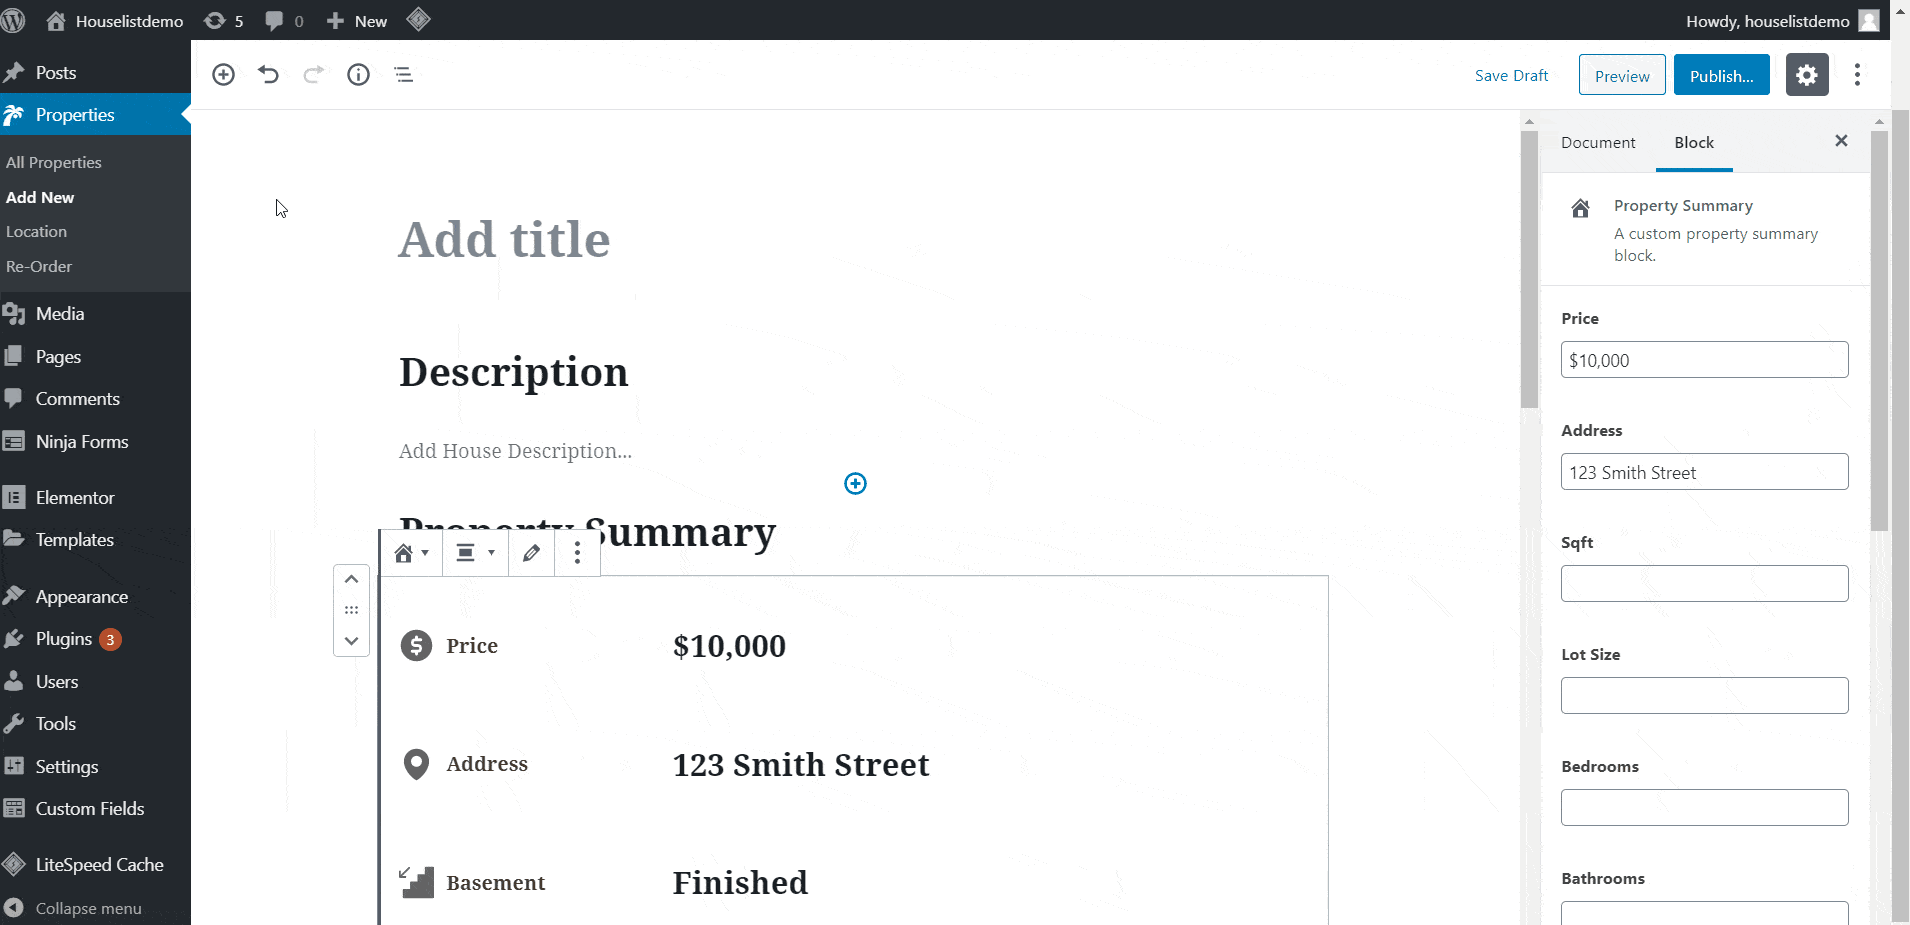This screenshot has height=925, width=1910.
Task: Click the Publish button
Action: [1721, 75]
